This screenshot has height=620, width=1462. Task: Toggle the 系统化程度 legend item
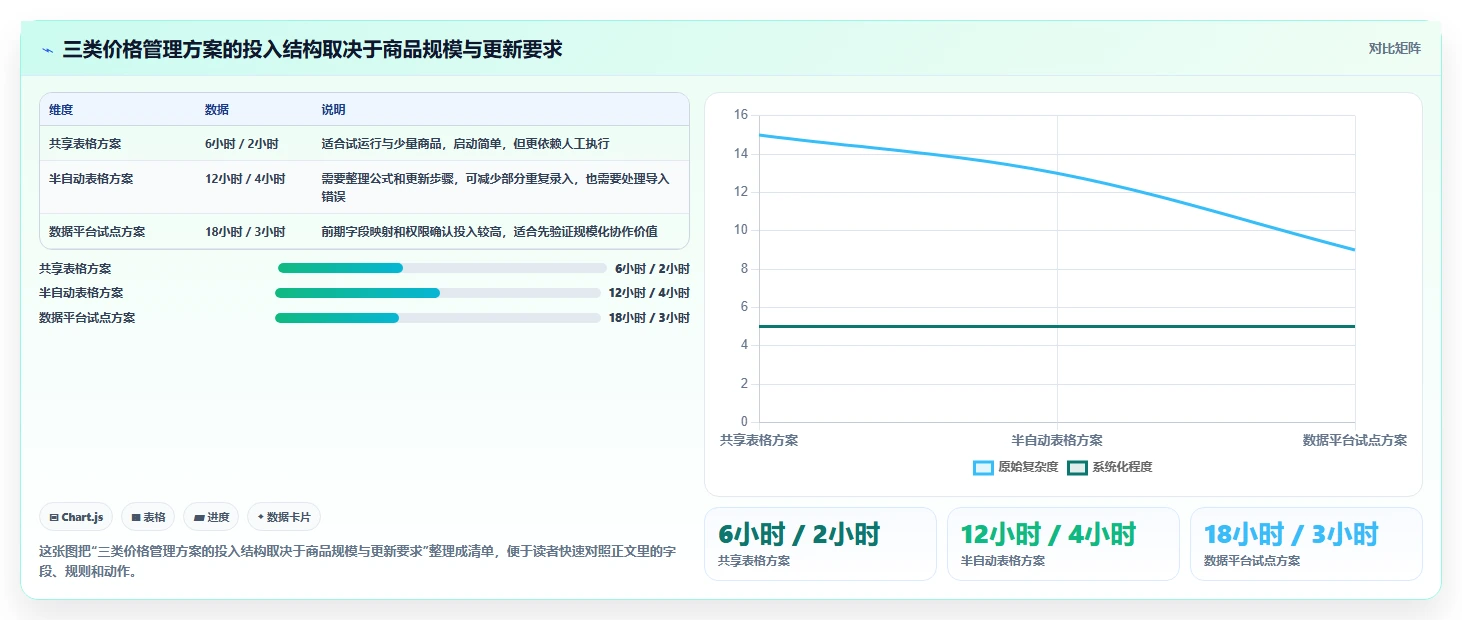tap(1110, 467)
